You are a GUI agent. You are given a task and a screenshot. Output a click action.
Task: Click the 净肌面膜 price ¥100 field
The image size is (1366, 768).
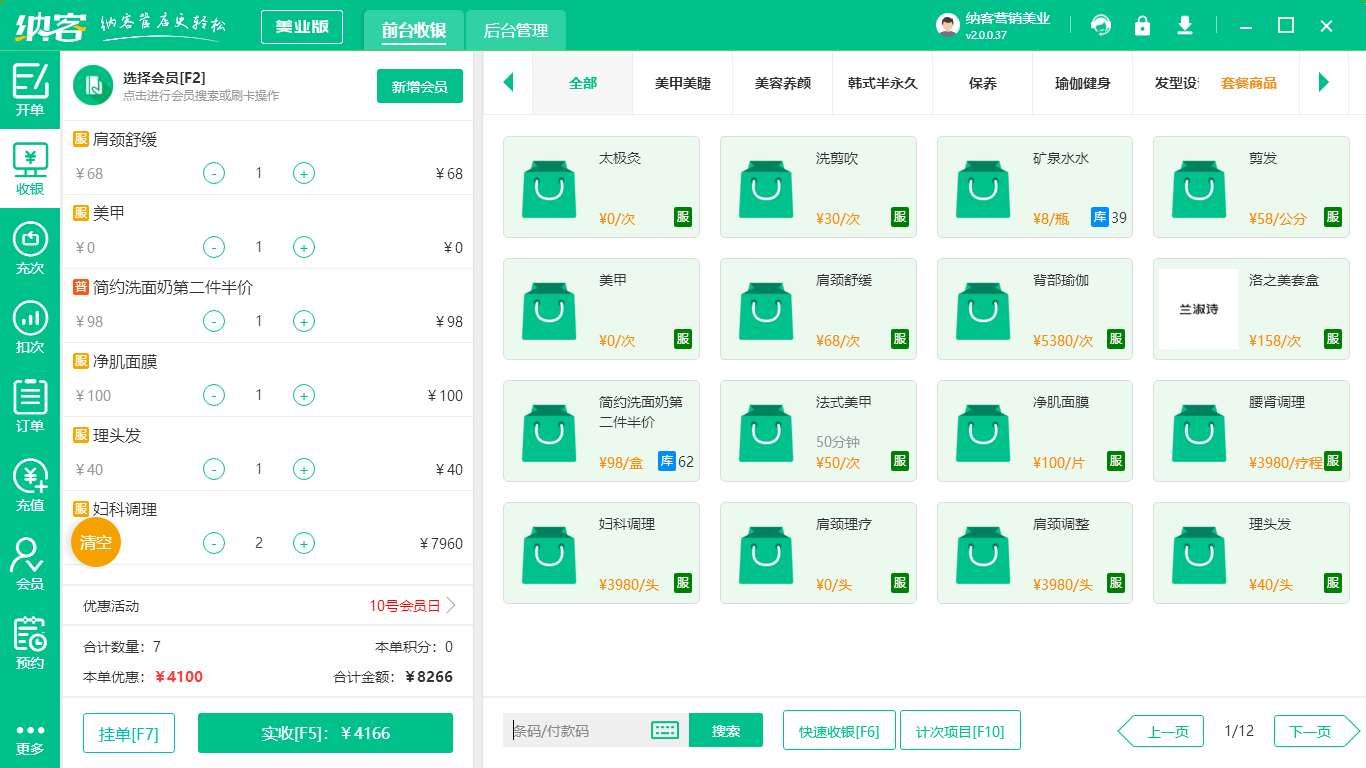94,395
